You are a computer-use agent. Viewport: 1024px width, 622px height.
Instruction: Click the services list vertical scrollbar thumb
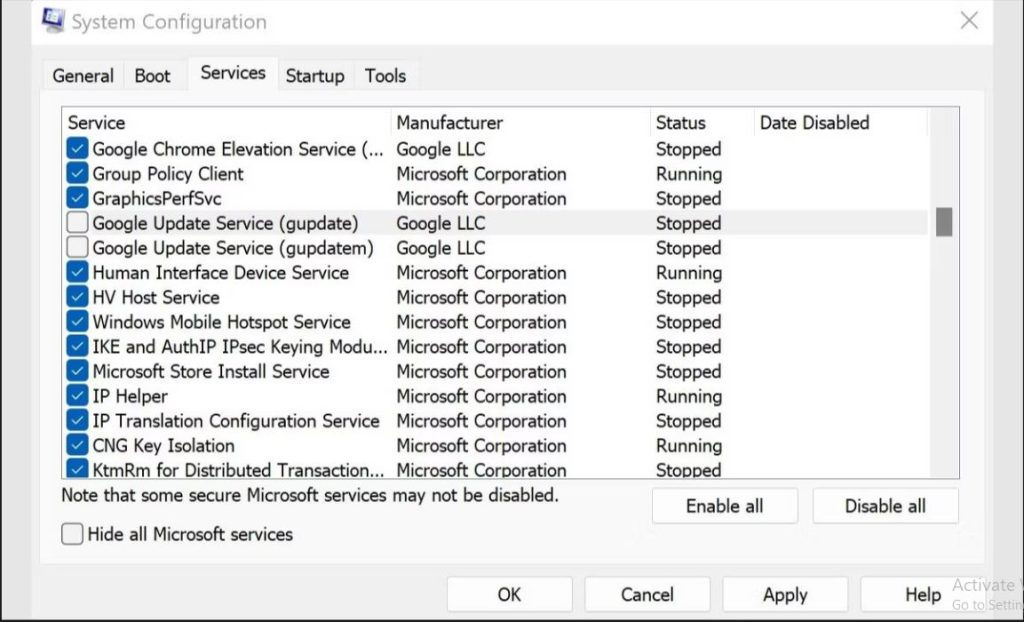944,222
